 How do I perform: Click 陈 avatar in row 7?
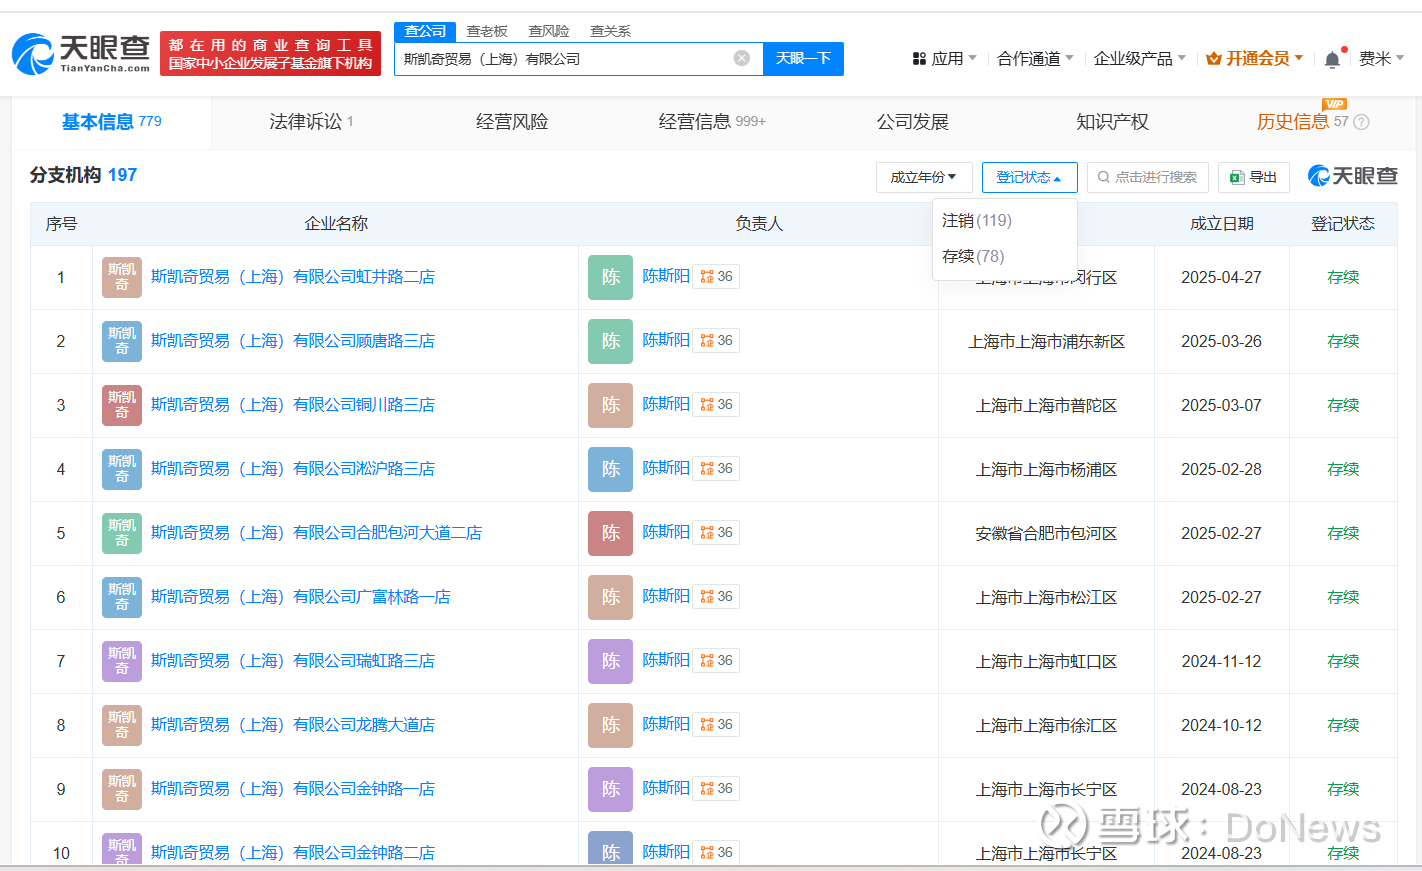coord(610,661)
